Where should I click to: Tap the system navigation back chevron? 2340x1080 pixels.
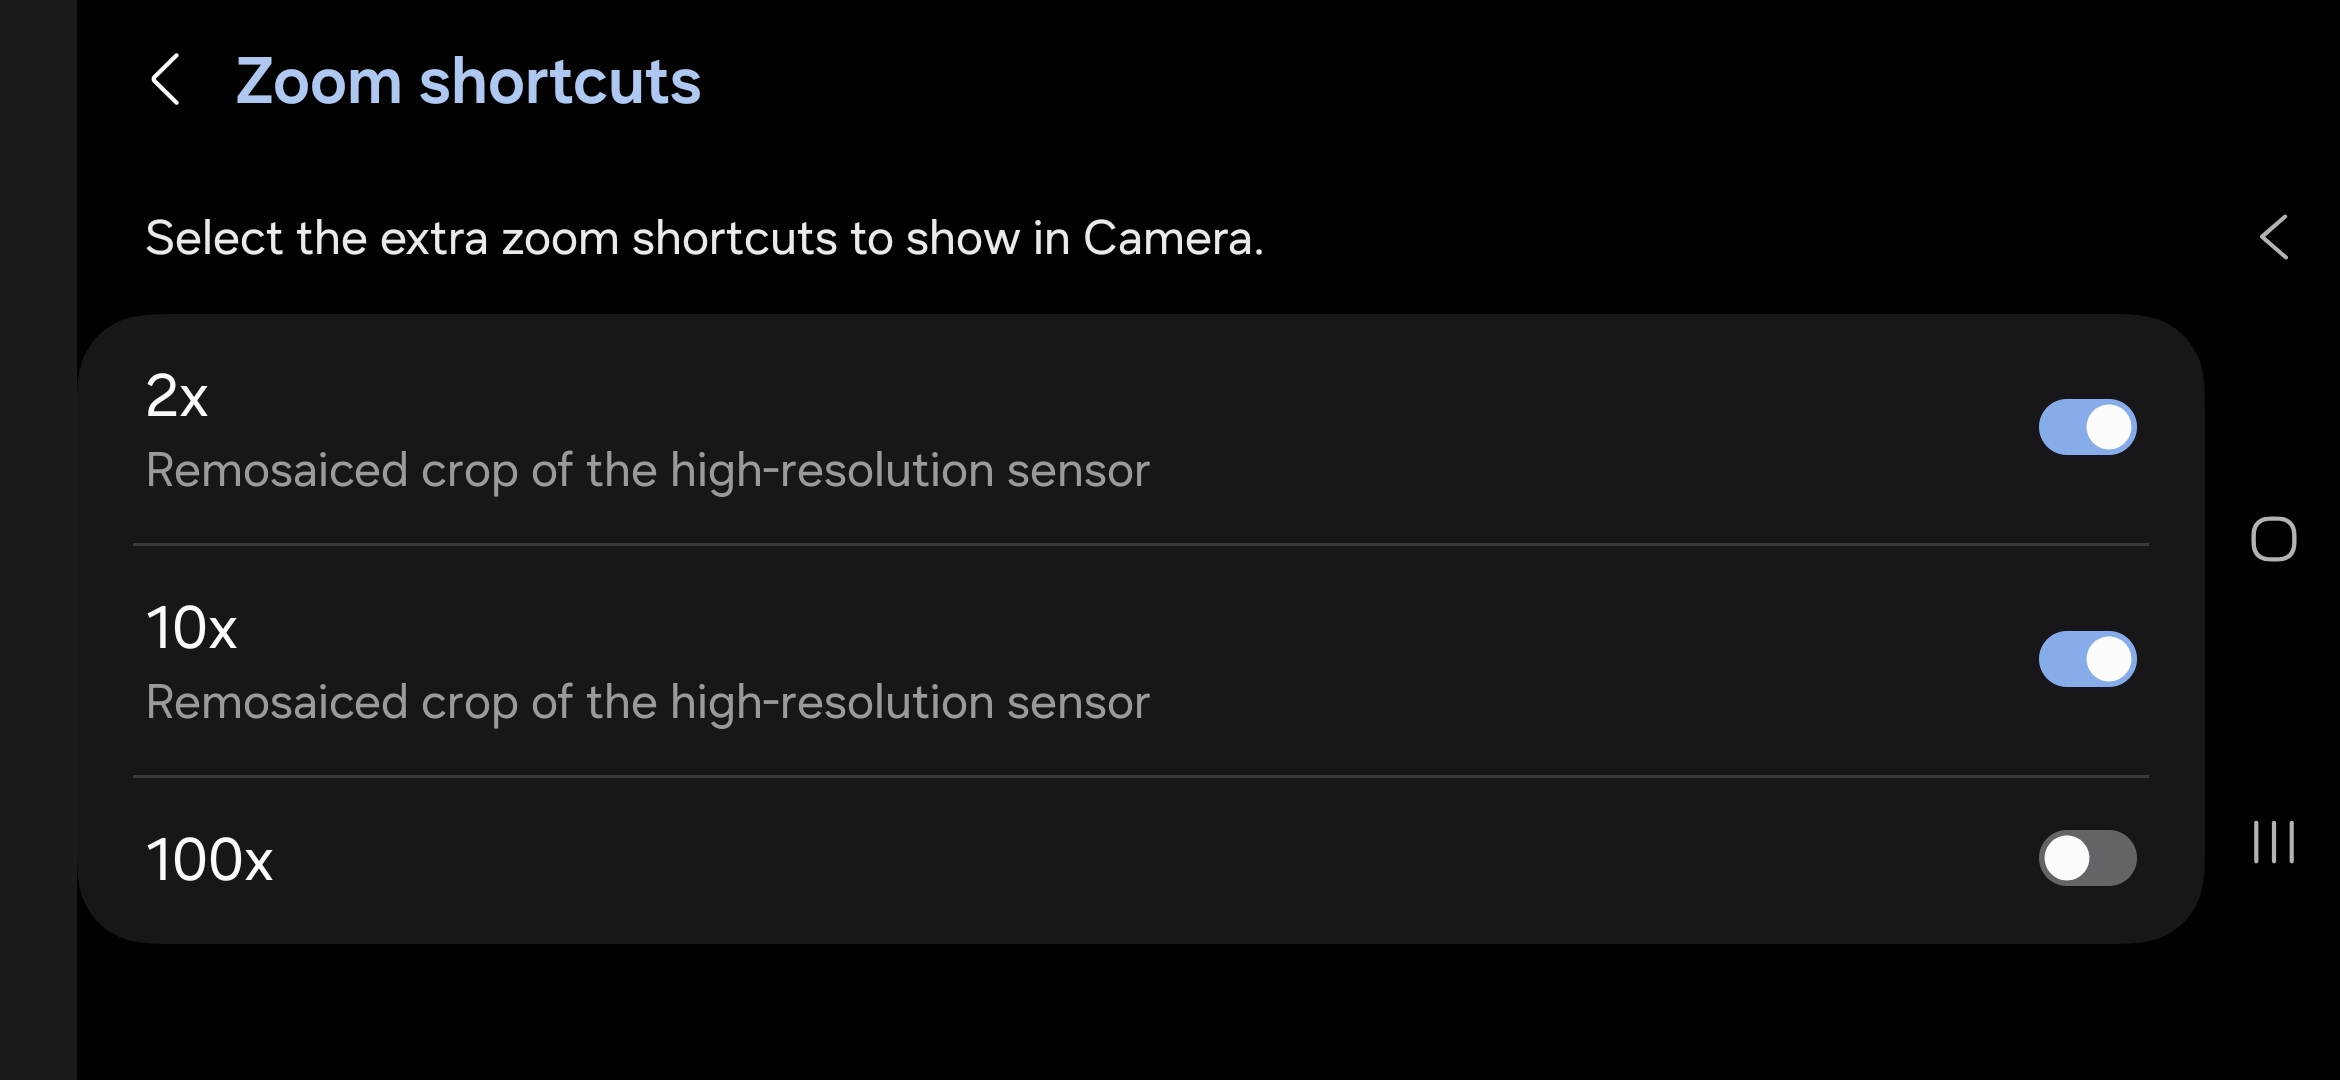tap(2274, 238)
